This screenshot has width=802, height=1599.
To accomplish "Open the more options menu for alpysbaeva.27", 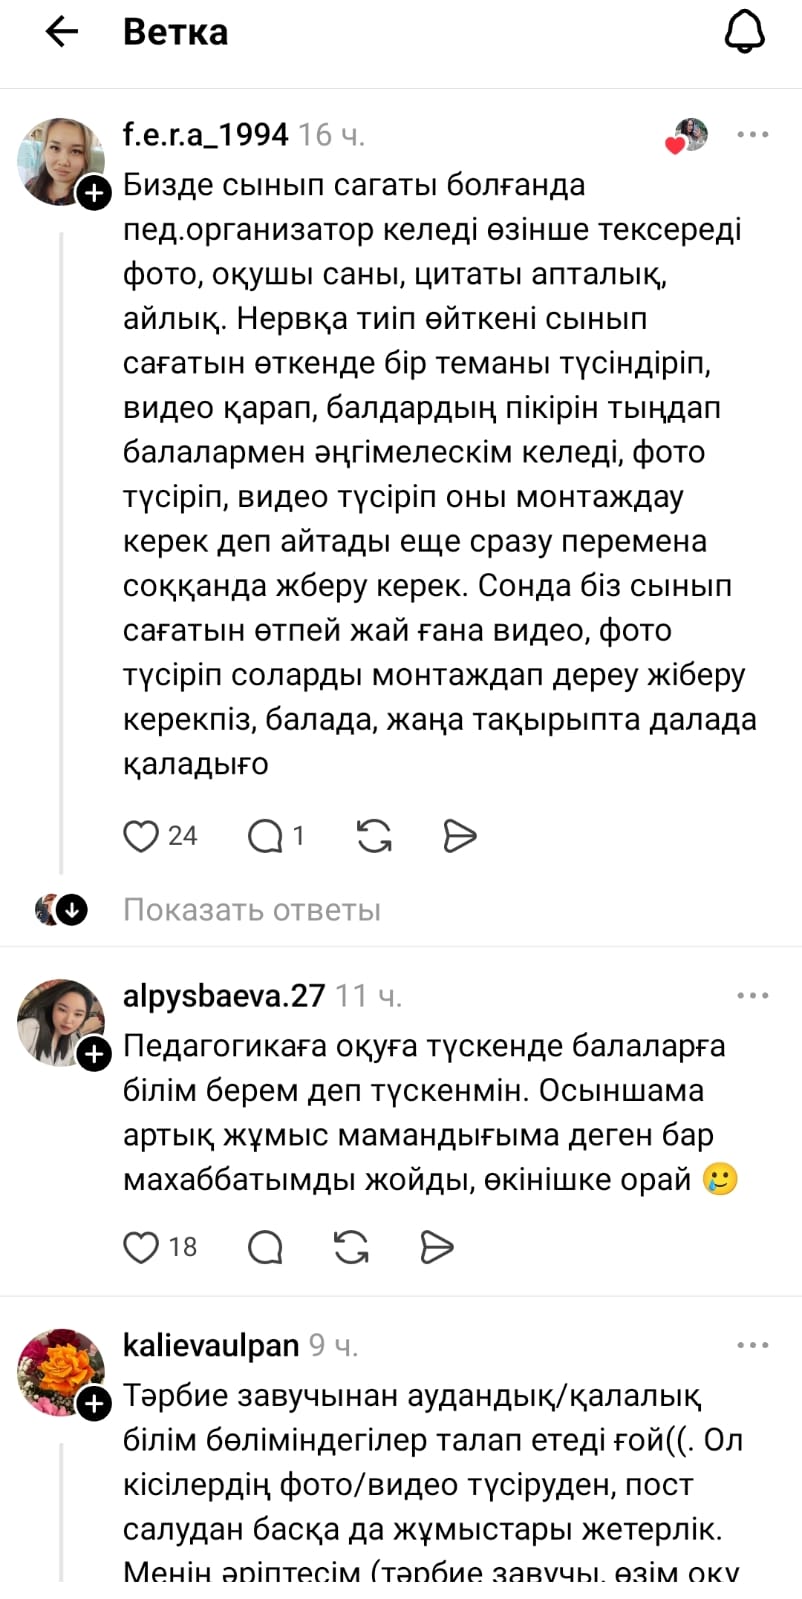I will tap(752, 996).
